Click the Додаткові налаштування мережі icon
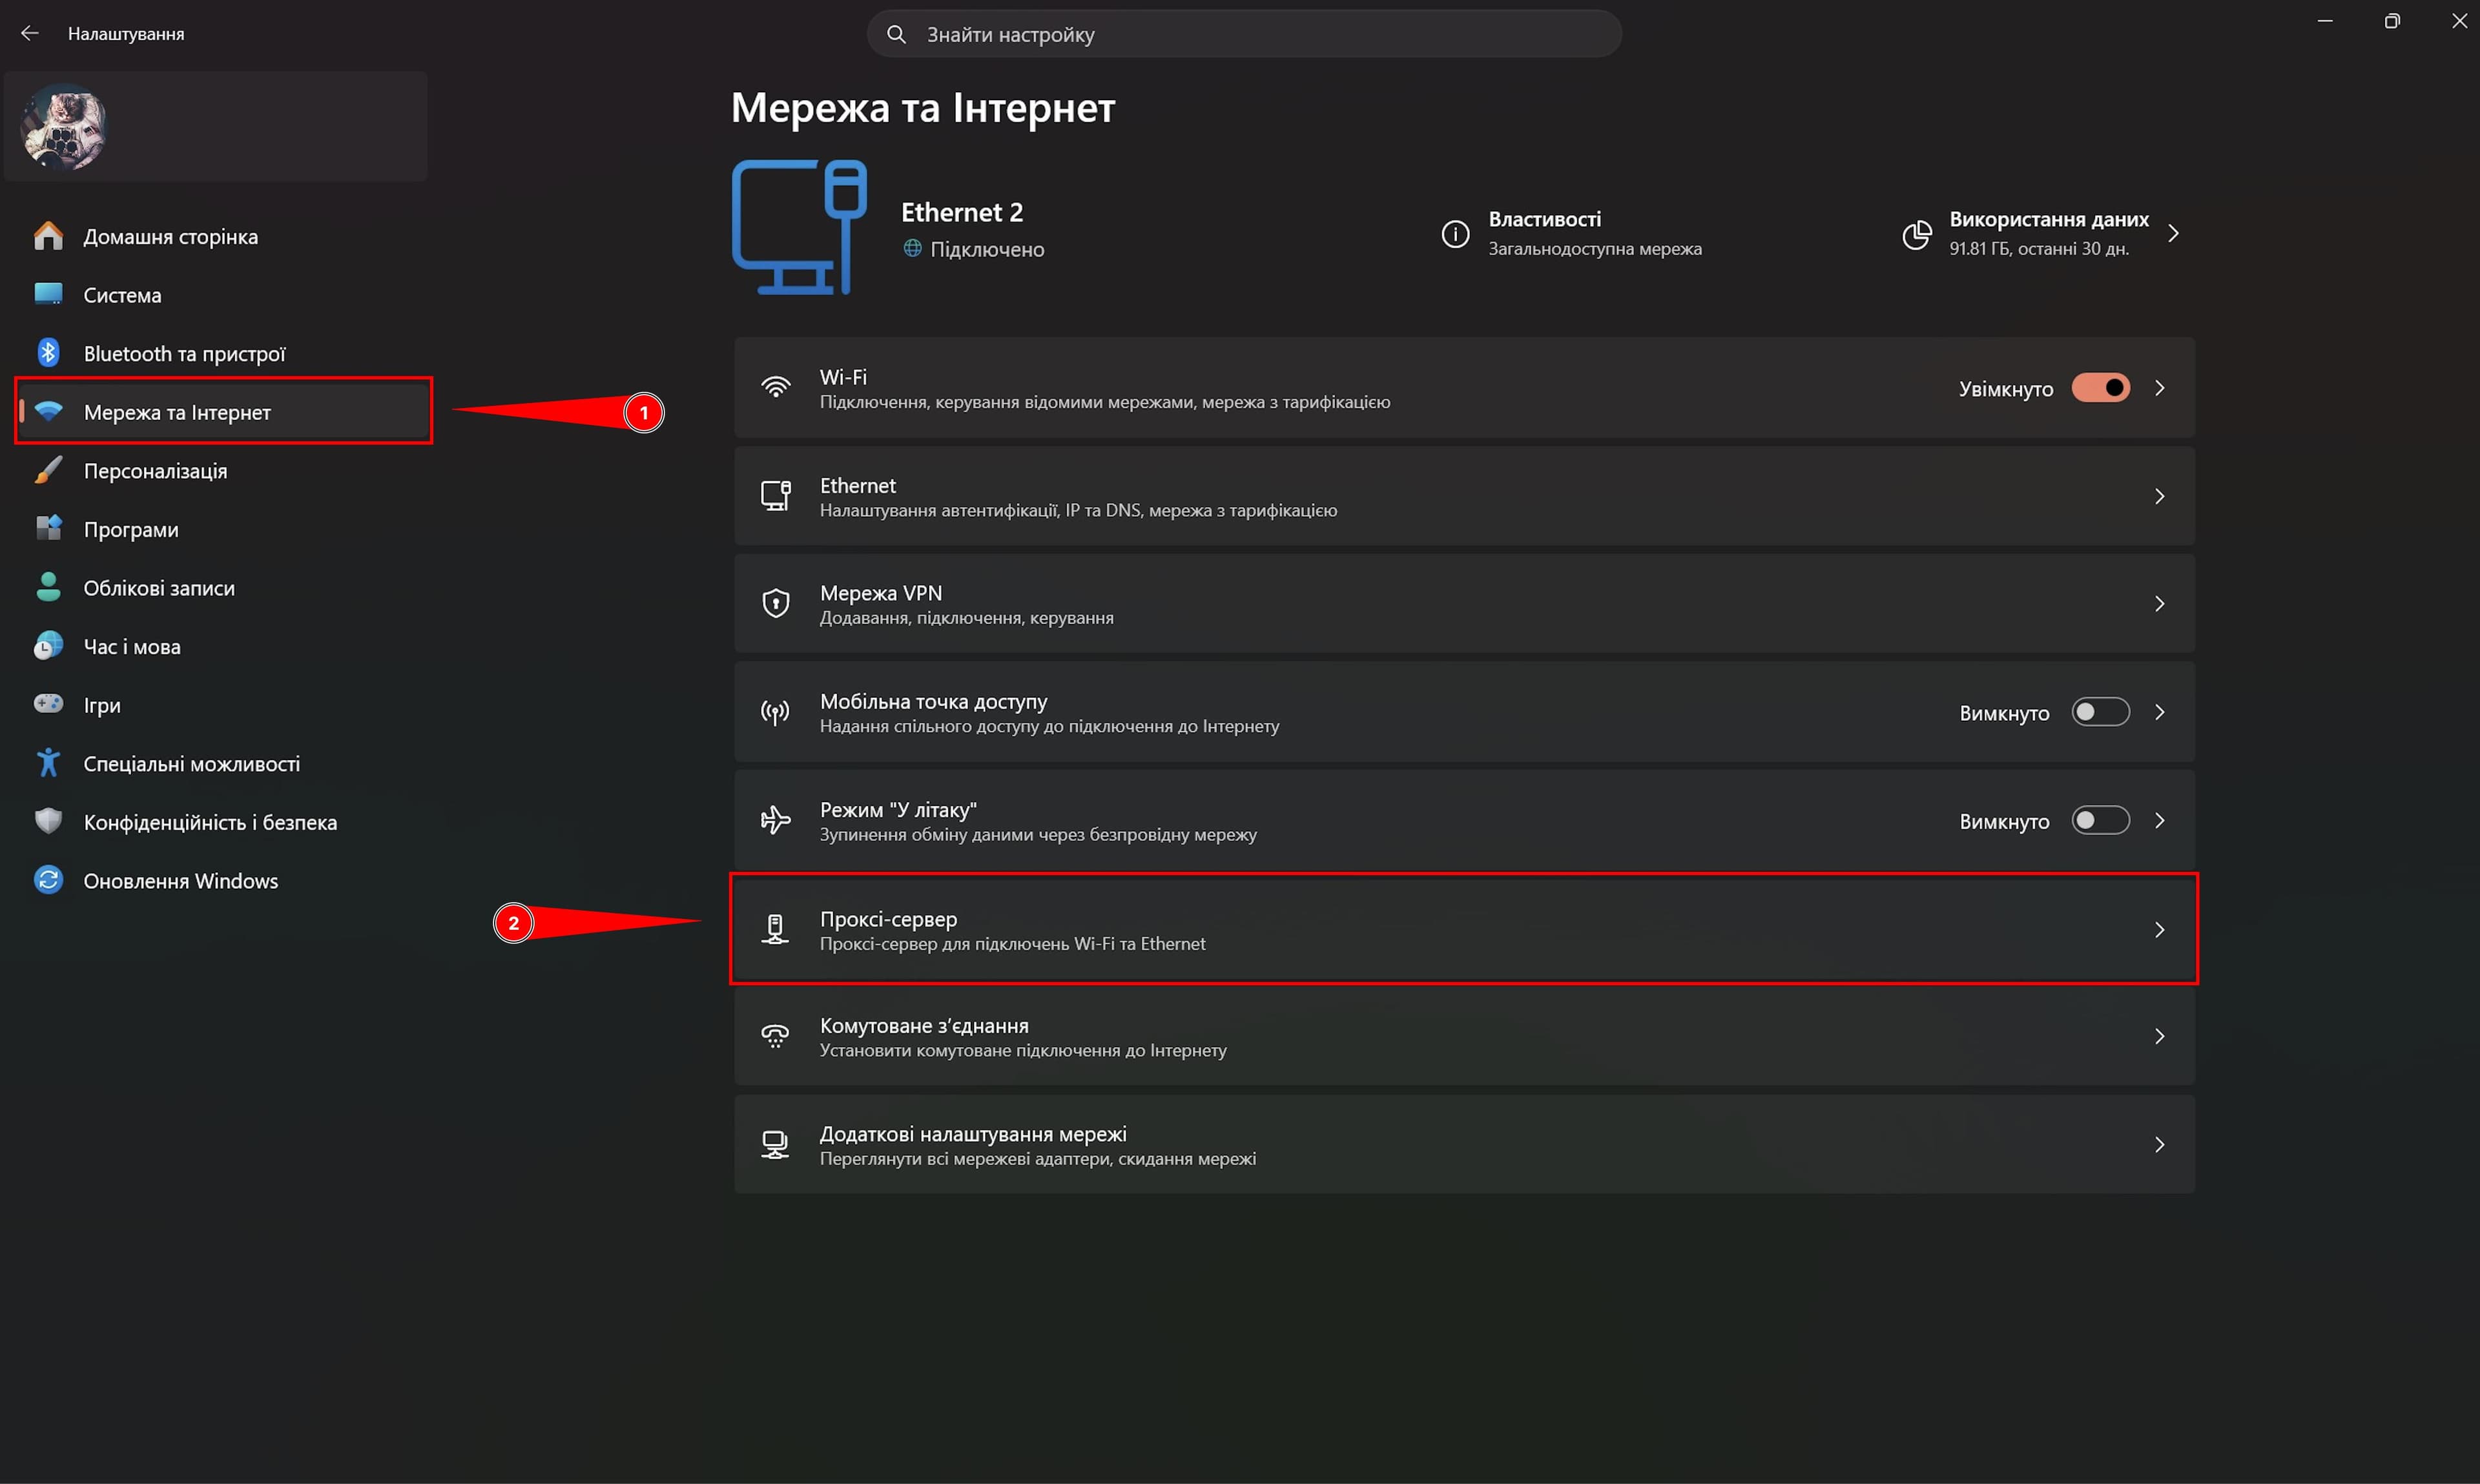This screenshot has width=2480, height=1484. pos(776,1144)
